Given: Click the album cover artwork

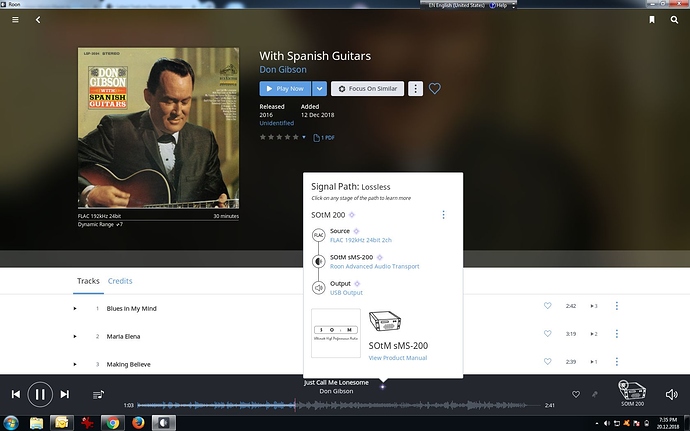Looking at the screenshot, I should pos(158,128).
